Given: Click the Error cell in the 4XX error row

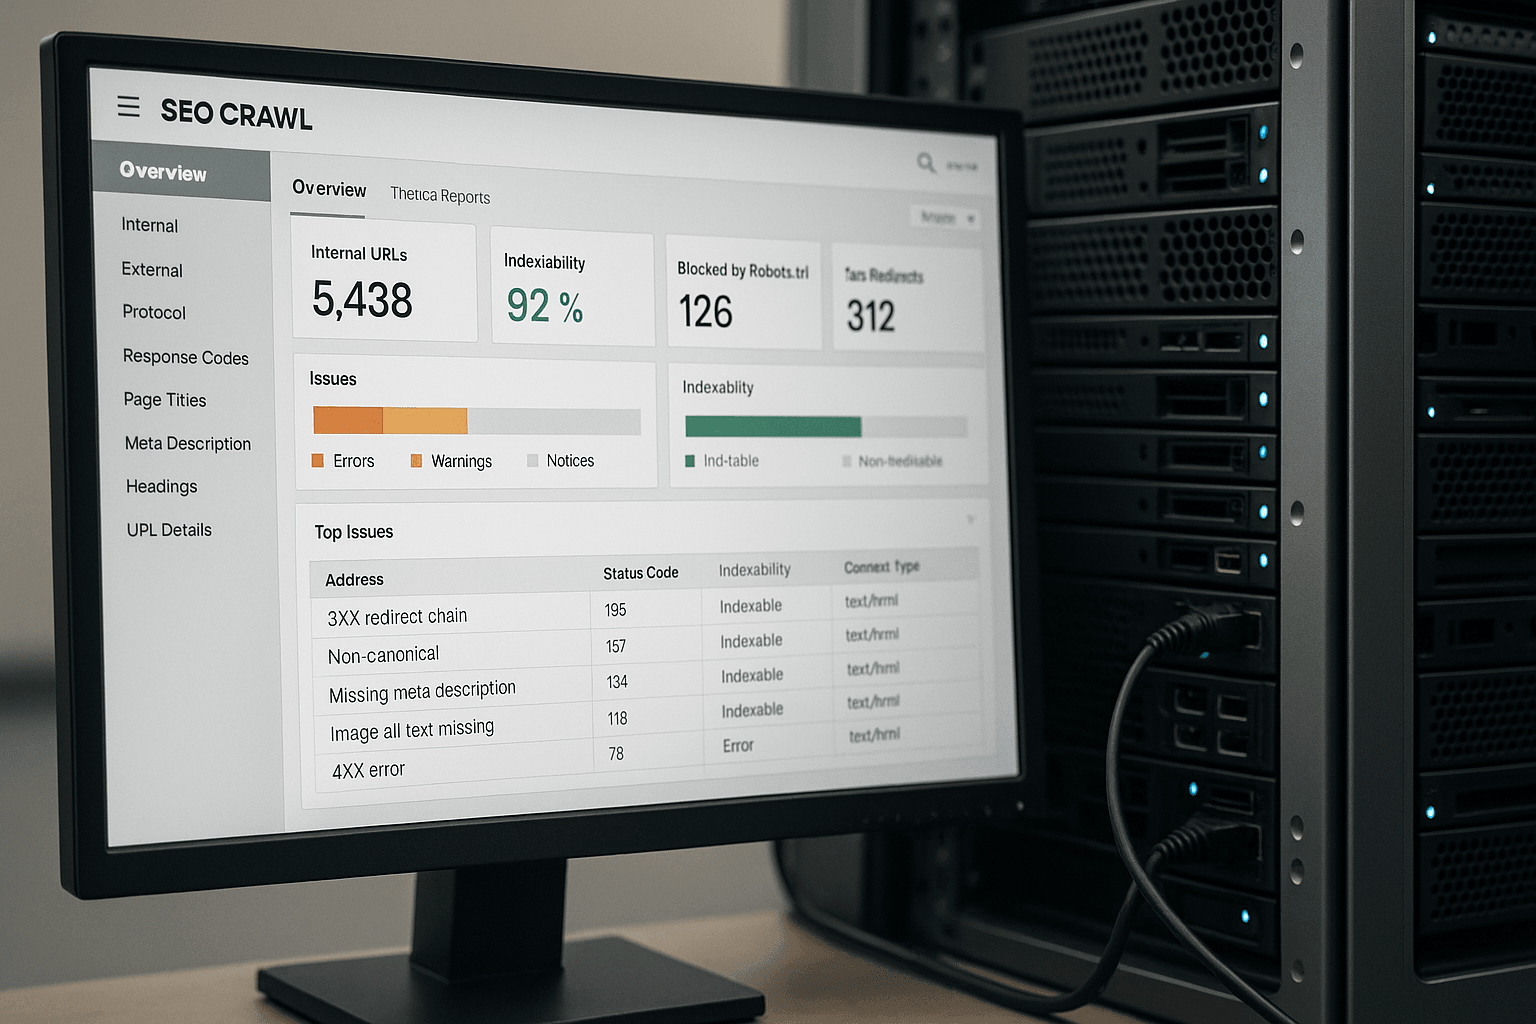Looking at the screenshot, I should pos(738,746).
